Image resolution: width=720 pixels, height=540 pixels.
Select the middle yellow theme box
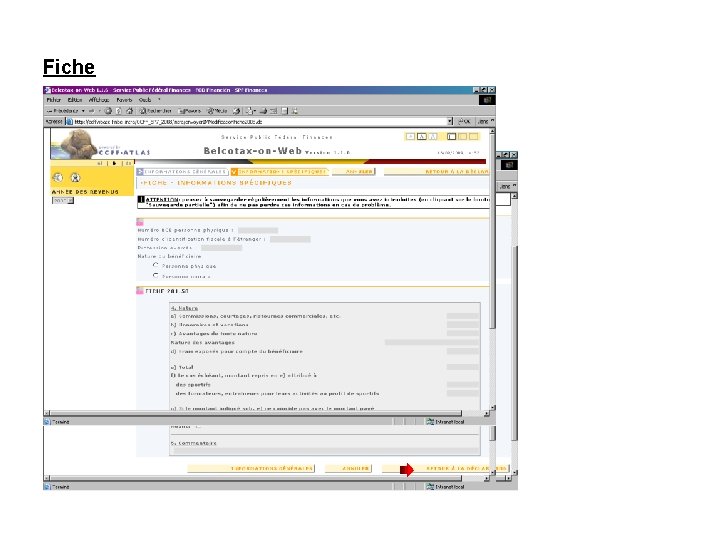coord(463,136)
